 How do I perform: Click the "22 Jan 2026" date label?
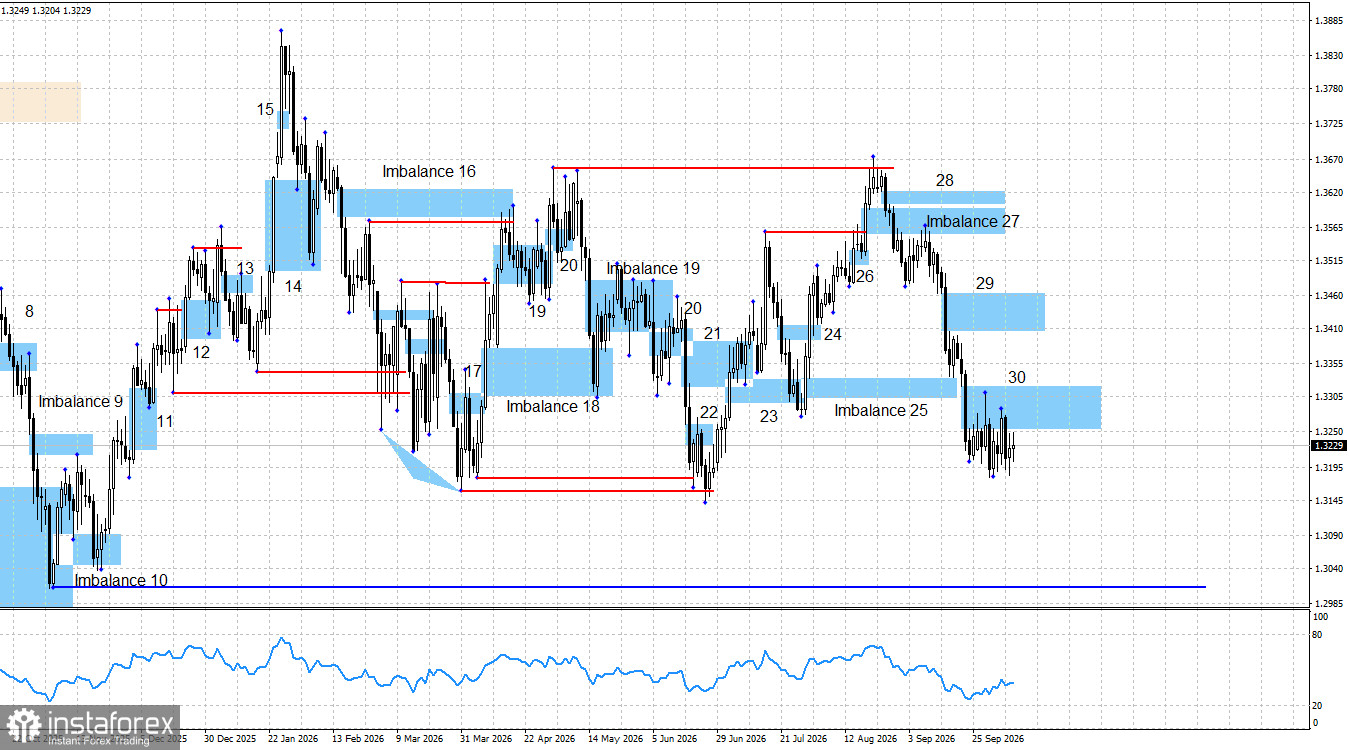click(x=291, y=740)
